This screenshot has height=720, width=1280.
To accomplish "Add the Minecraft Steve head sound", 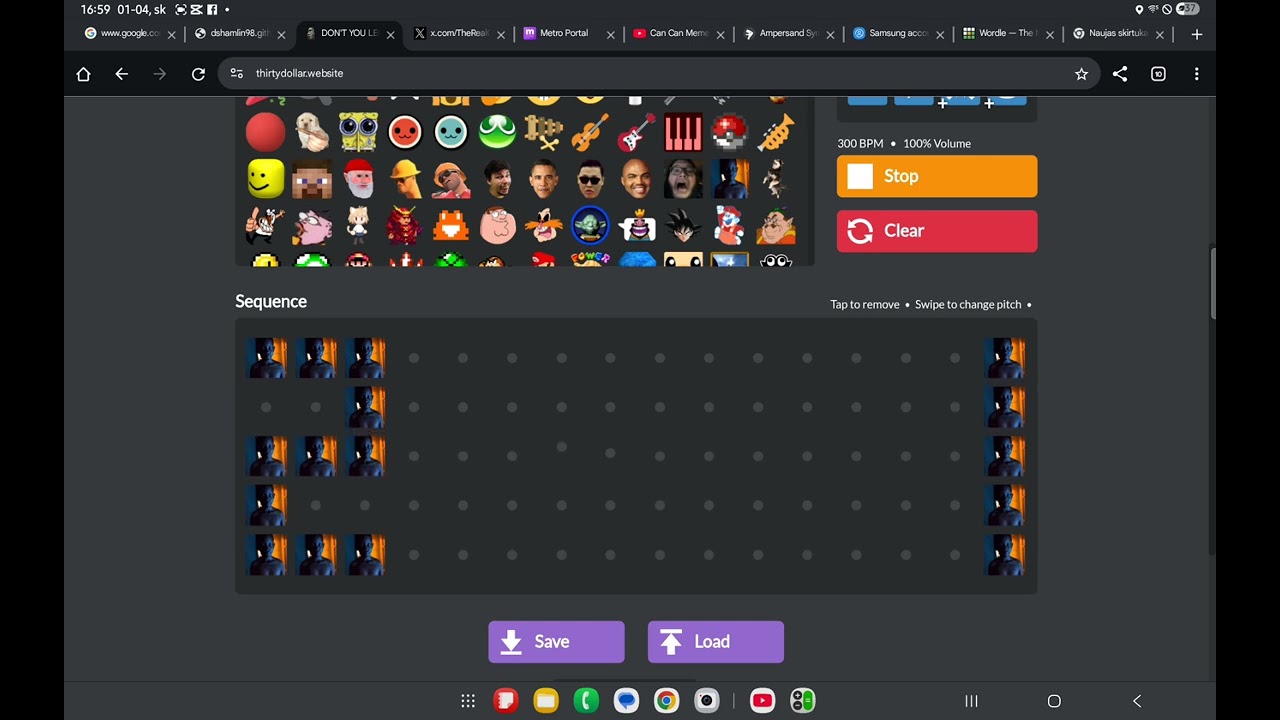I will pos(312,179).
